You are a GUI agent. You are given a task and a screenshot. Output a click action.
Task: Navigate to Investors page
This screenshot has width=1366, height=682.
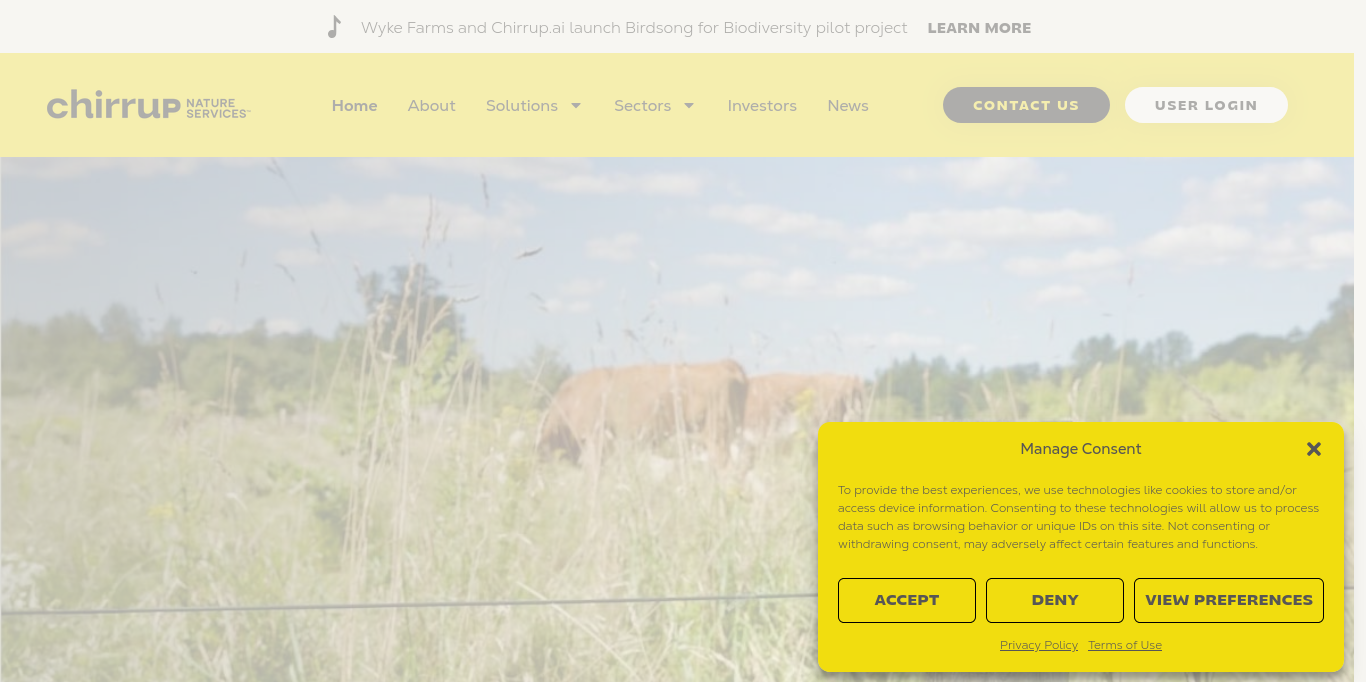[762, 105]
